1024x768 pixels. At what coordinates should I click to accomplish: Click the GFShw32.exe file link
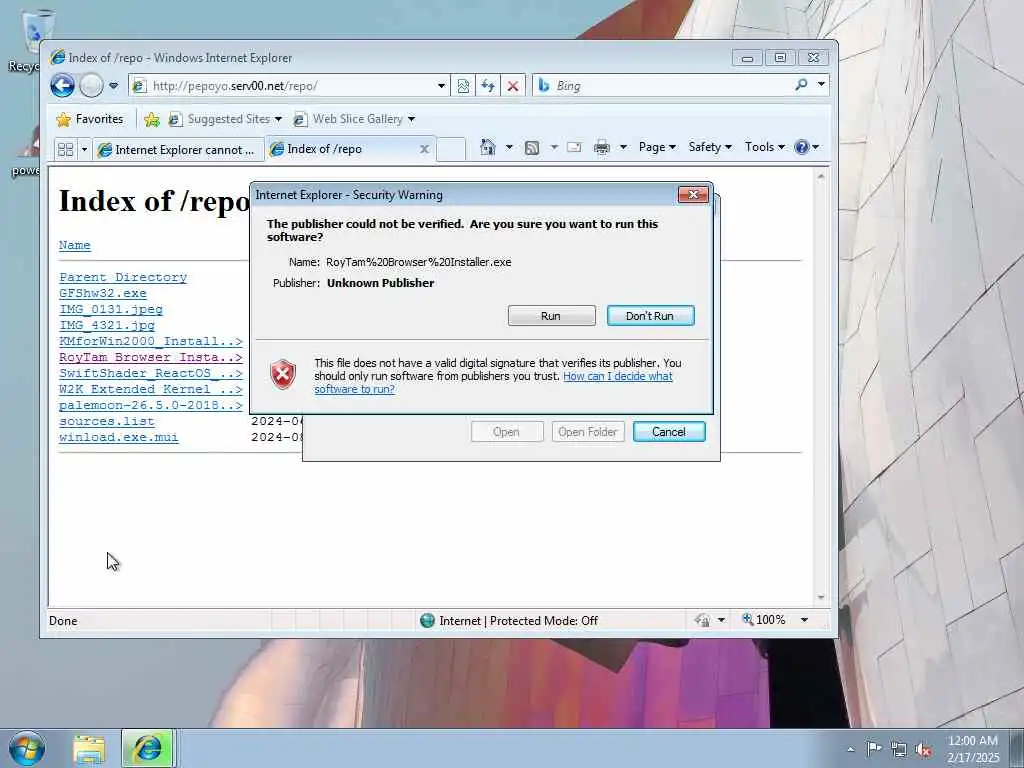click(x=103, y=293)
